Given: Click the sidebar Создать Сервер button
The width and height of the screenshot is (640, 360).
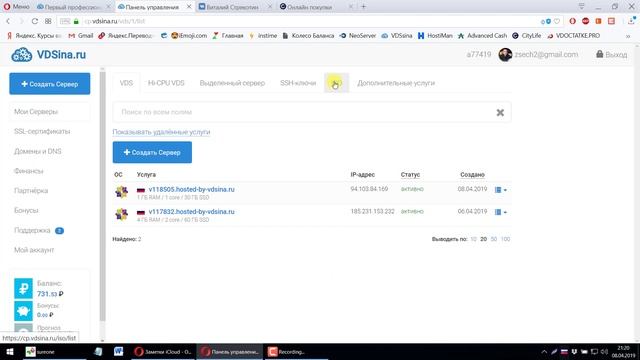Looking at the screenshot, I should point(50,84).
